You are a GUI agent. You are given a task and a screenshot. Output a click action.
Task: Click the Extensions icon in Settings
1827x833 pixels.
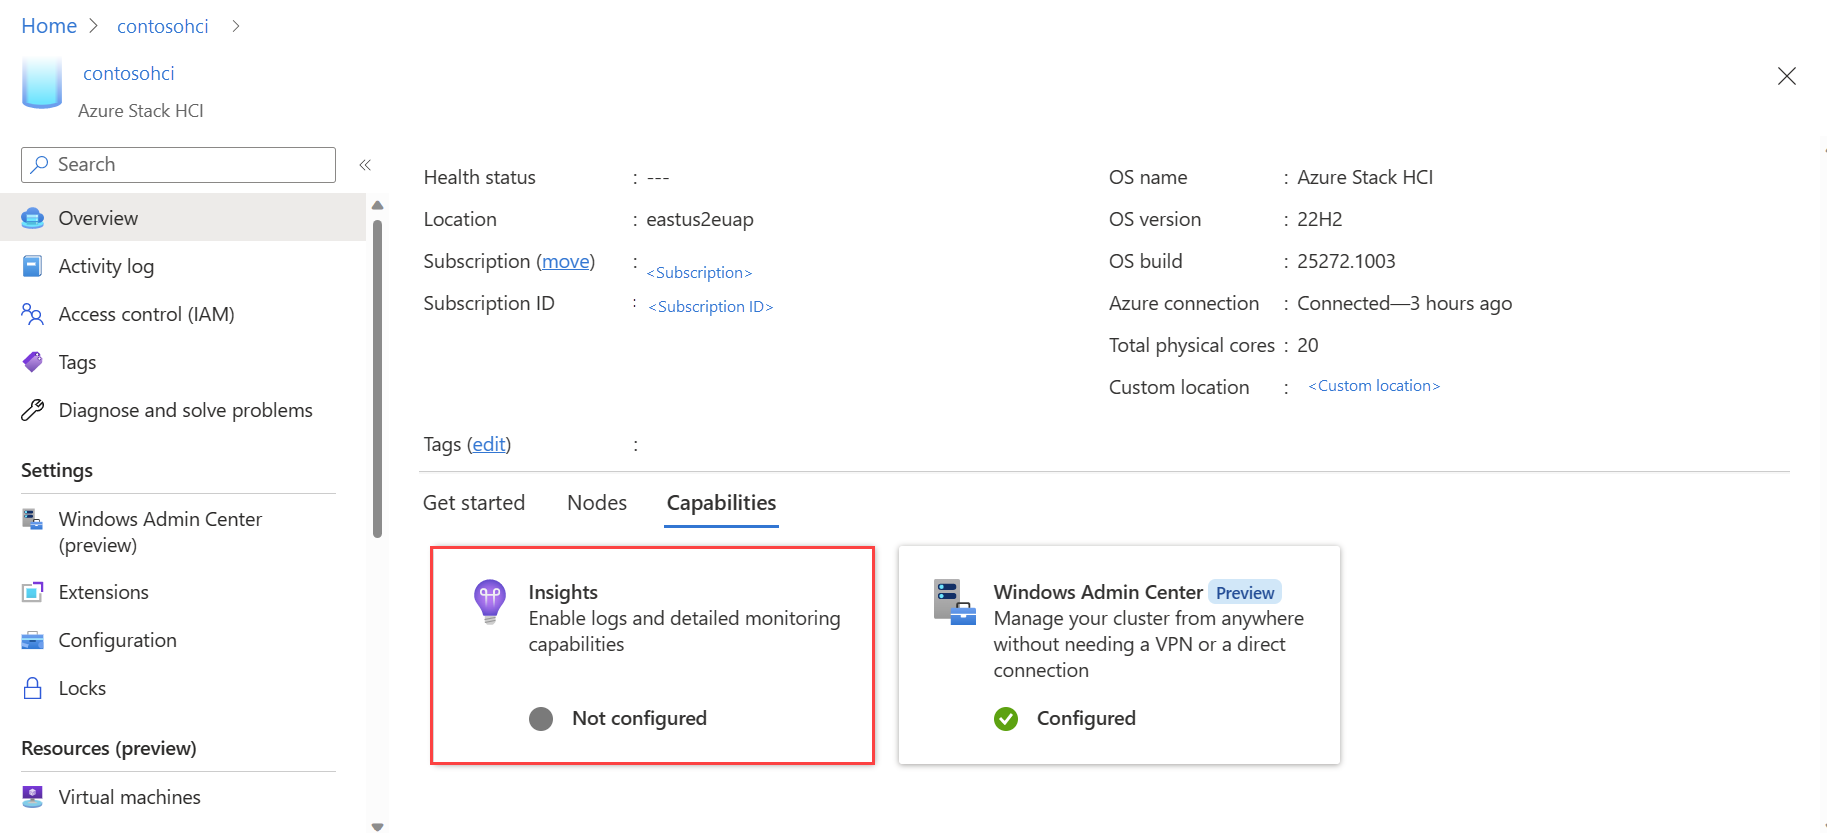33,592
